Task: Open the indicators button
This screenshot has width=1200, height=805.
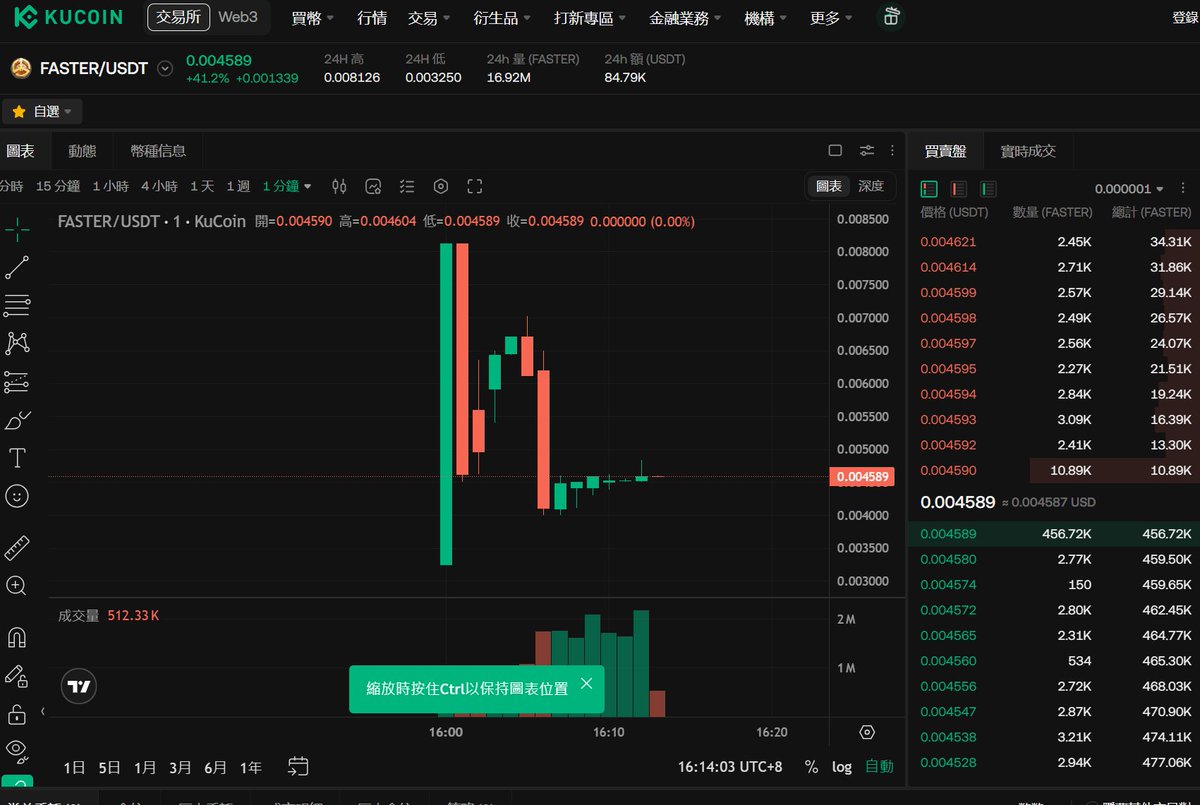Action: coord(373,186)
